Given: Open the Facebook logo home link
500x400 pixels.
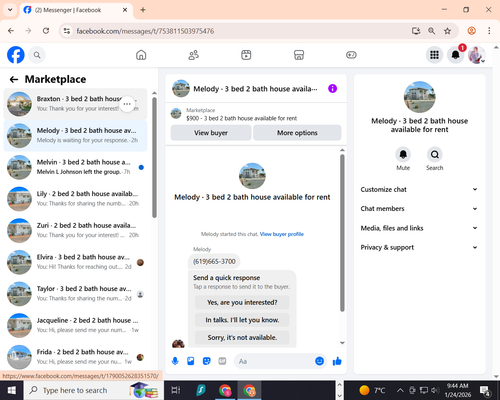Looking at the screenshot, I should point(16,55).
